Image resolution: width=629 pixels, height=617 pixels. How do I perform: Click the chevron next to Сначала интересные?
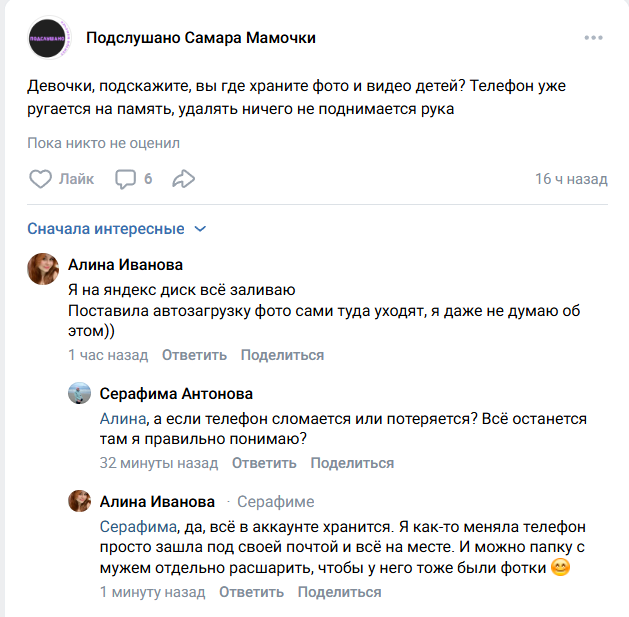pyautogui.click(x=200, y=229)
